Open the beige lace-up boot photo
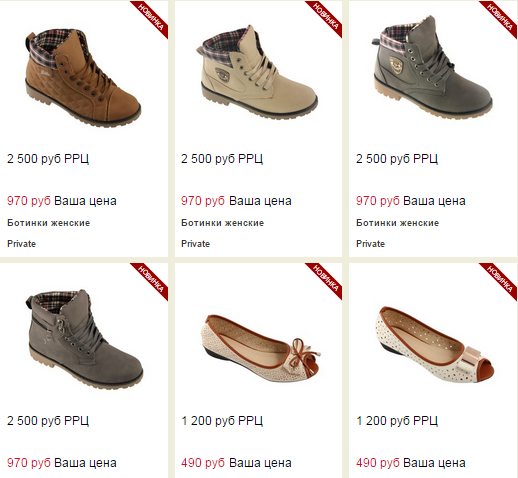Screen dimensions: 518x478 (257, 72)
